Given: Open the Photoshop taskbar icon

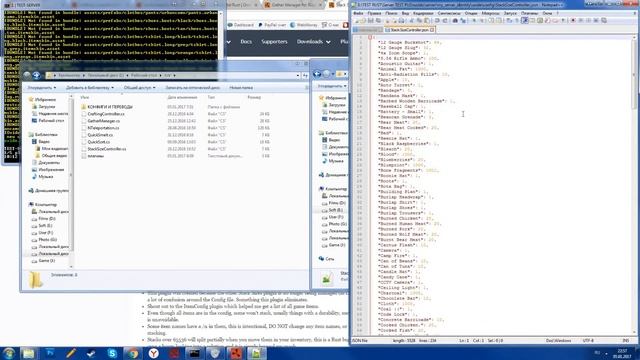Looking at the screenshot, I should 50,353.
